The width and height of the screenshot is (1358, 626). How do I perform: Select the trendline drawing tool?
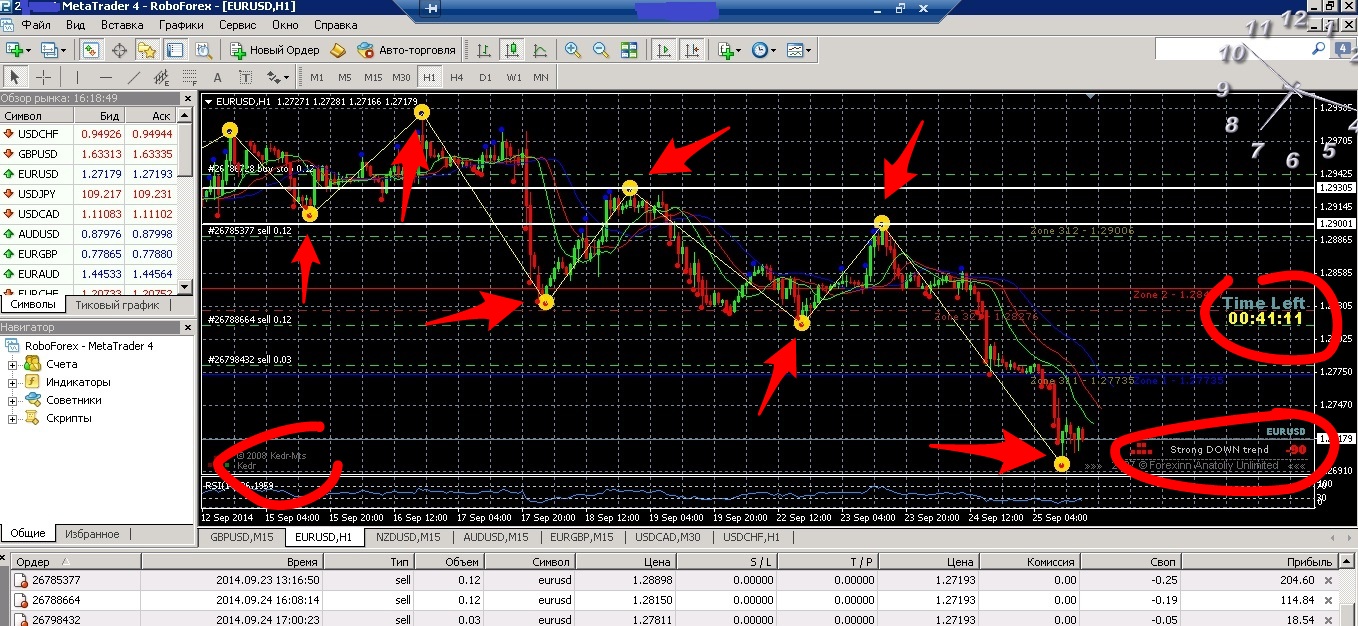click(134, 77)
